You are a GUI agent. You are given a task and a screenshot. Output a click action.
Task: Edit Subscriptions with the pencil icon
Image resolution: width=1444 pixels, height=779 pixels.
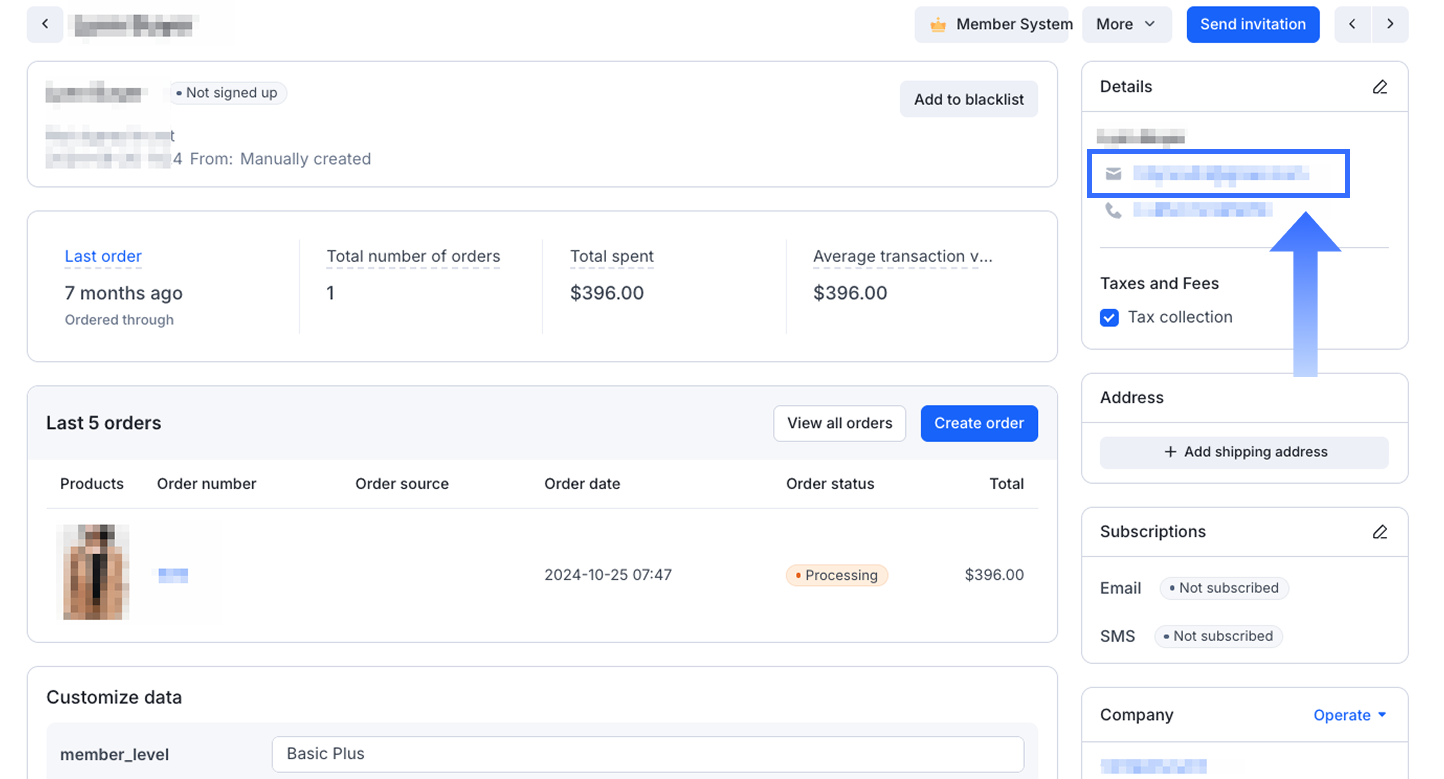(1380, 532)
